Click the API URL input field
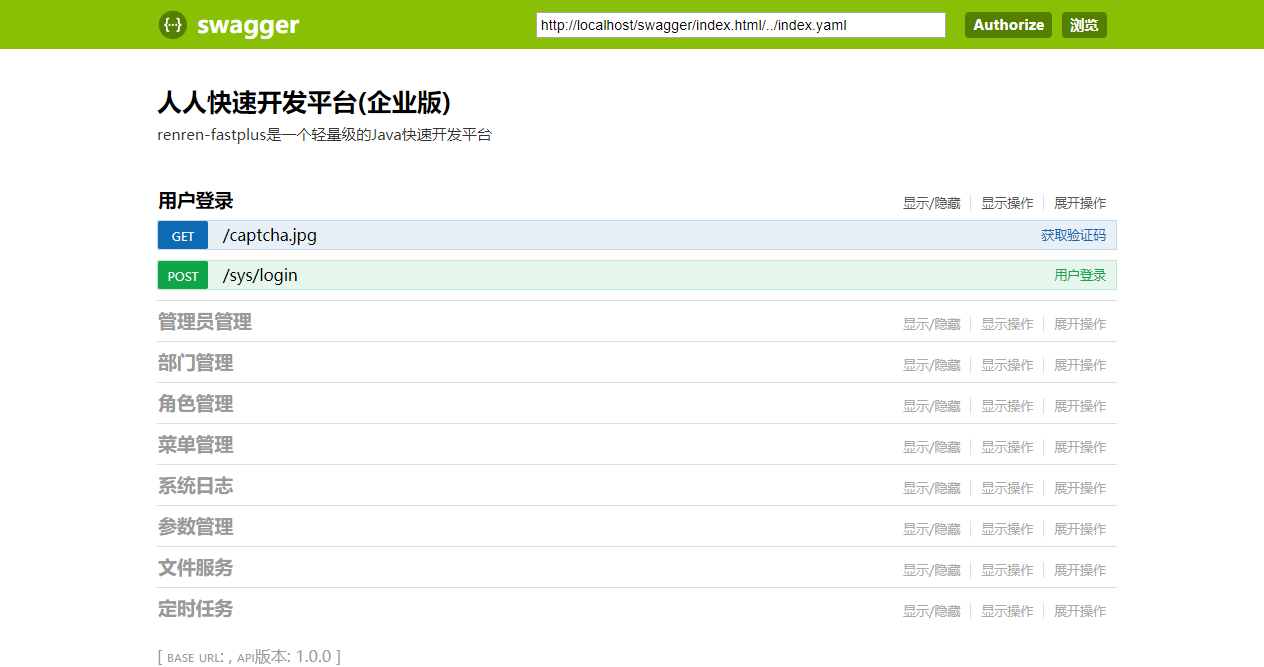 point(740,25)
